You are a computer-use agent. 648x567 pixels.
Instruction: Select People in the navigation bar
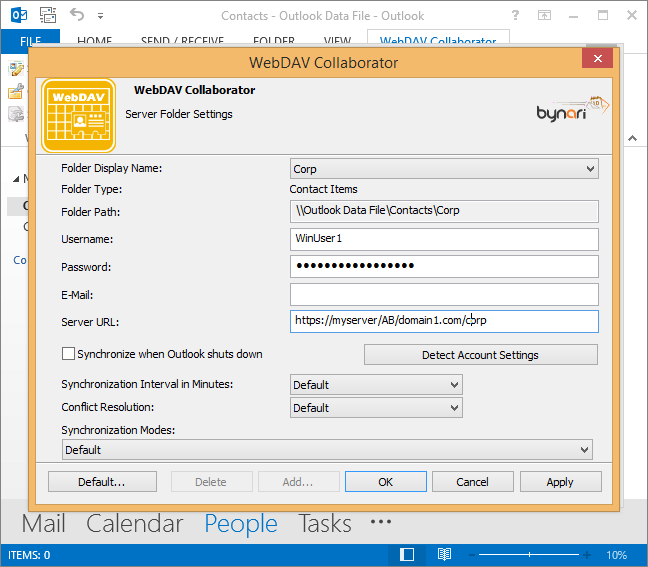click(x=241, y=524)
